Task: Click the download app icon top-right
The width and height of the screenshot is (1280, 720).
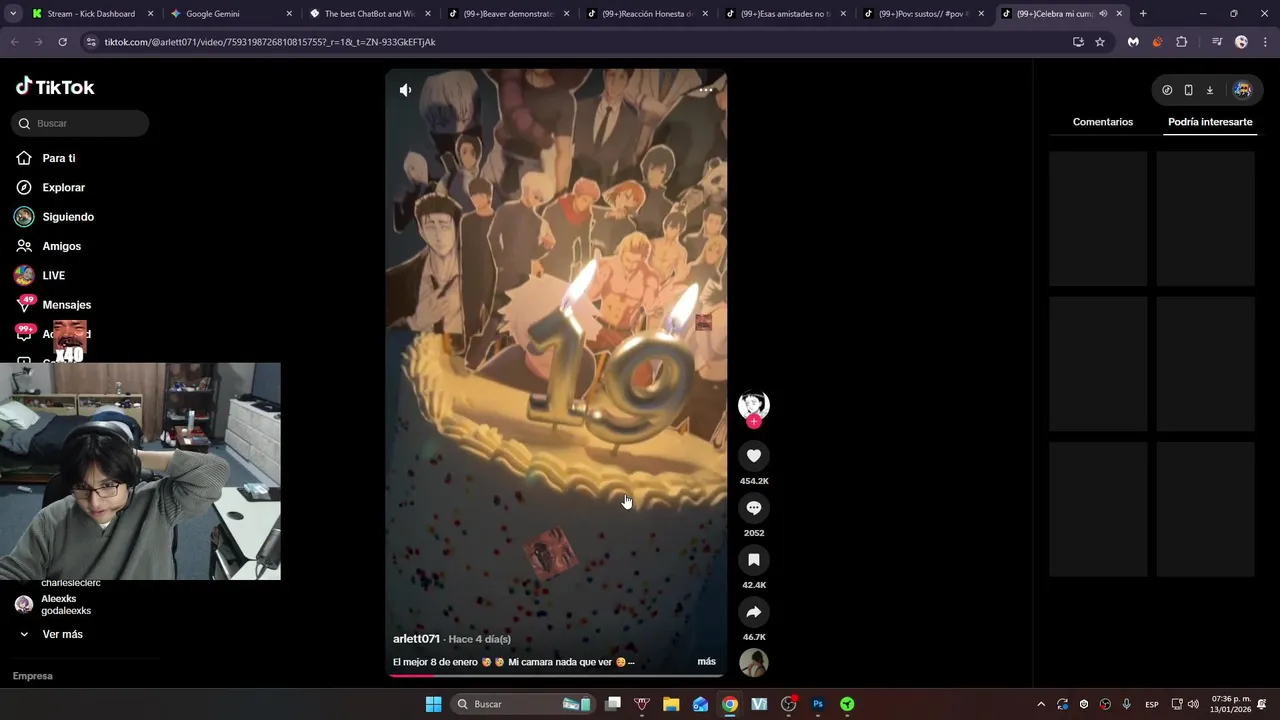Action: point(1209,90)
